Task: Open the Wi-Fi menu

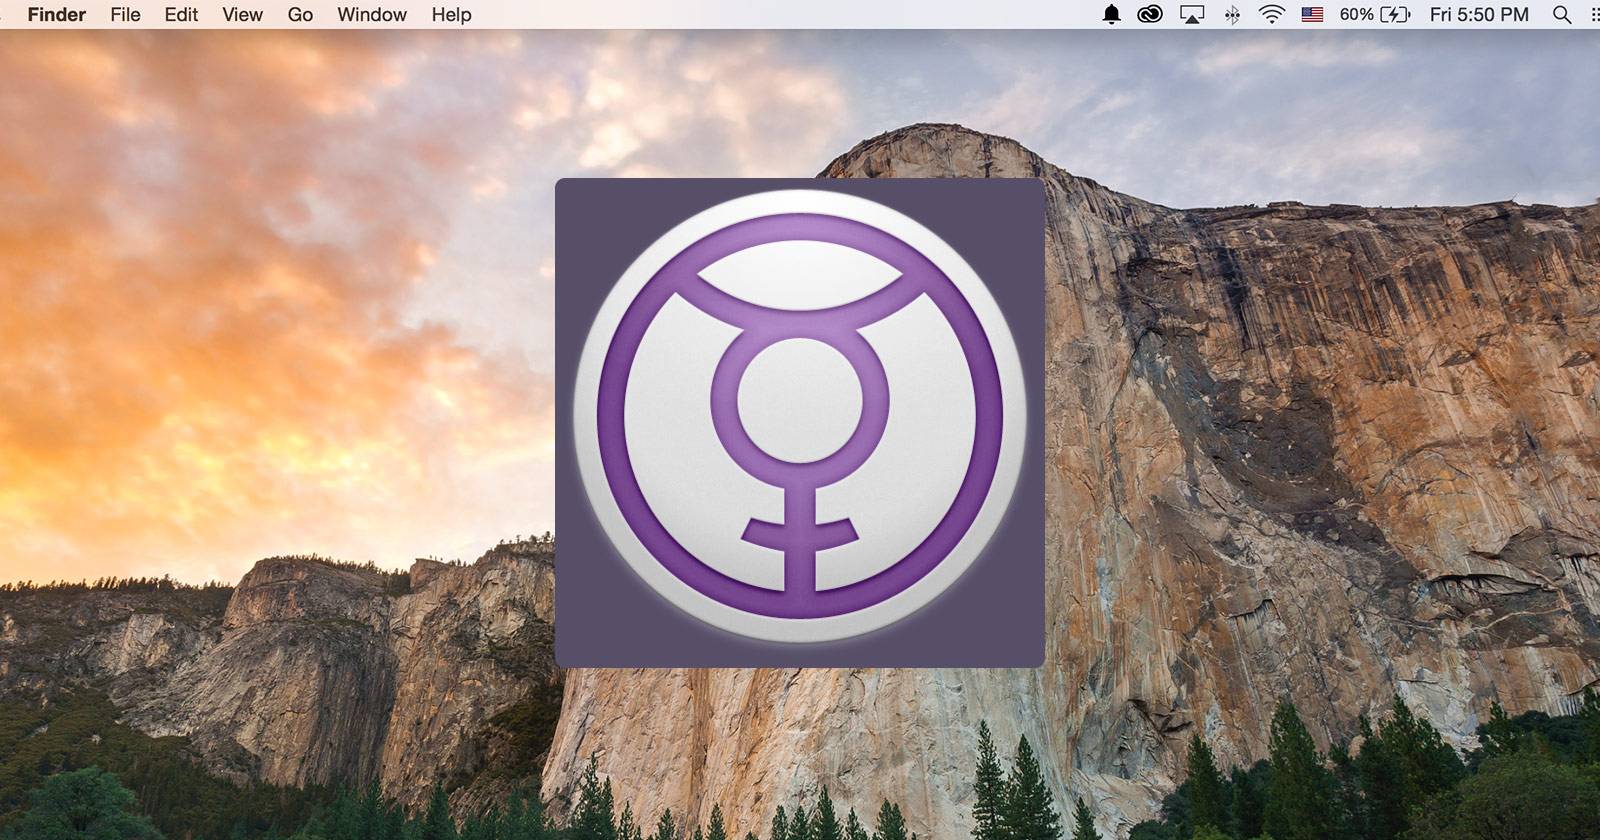Action: click(x=1272, y=15)
